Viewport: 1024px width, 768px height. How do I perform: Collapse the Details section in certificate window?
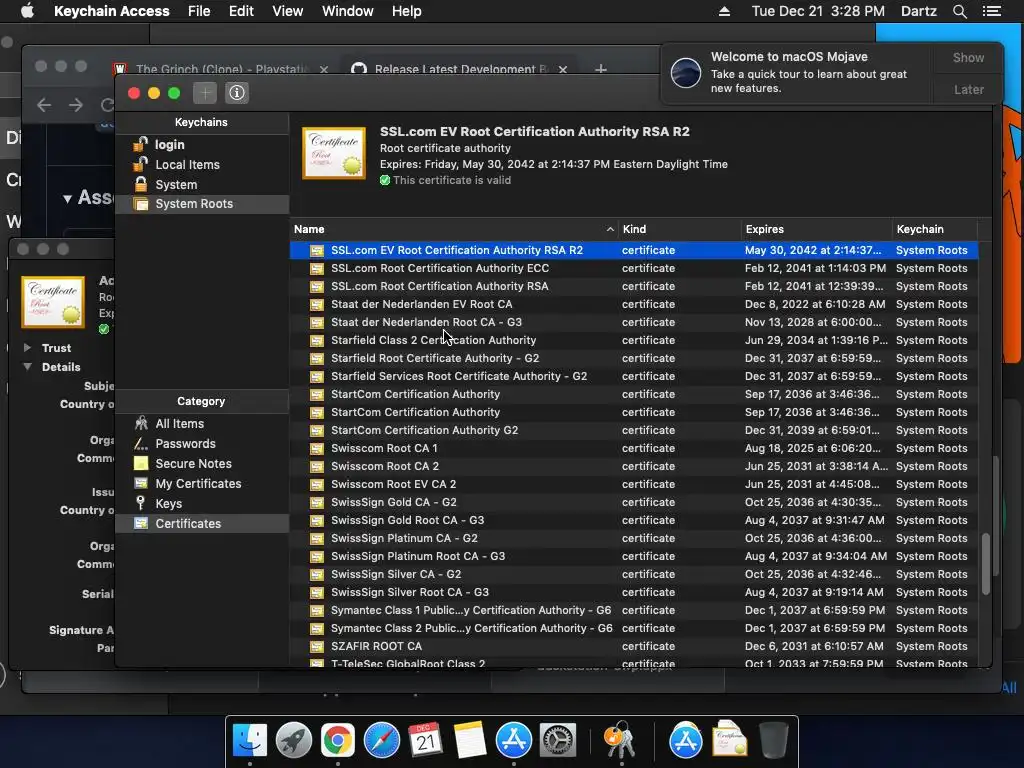(27, 366)
